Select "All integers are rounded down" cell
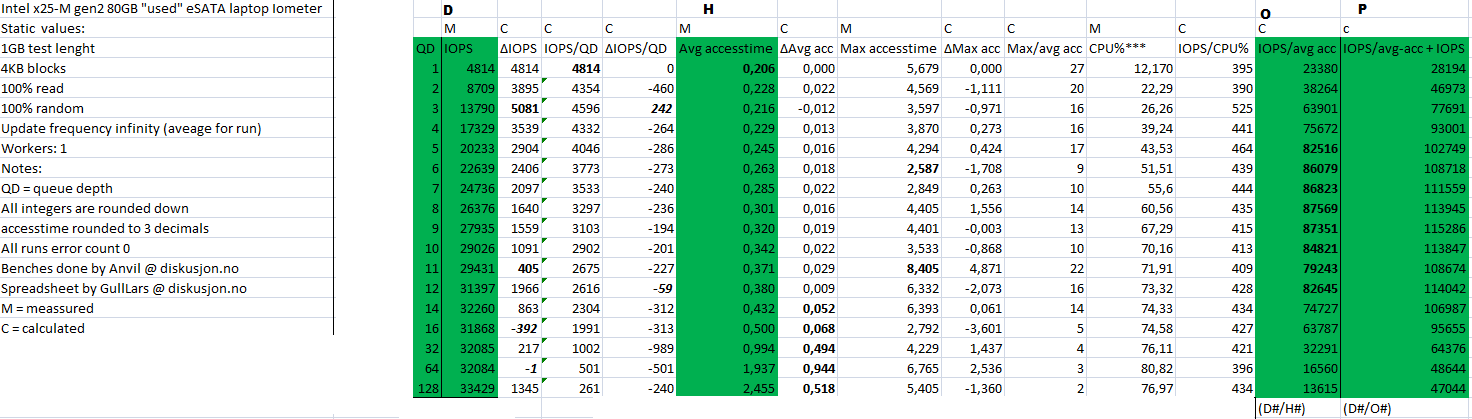The width and height of the screenshot is (1472, 419). [95, 208]
